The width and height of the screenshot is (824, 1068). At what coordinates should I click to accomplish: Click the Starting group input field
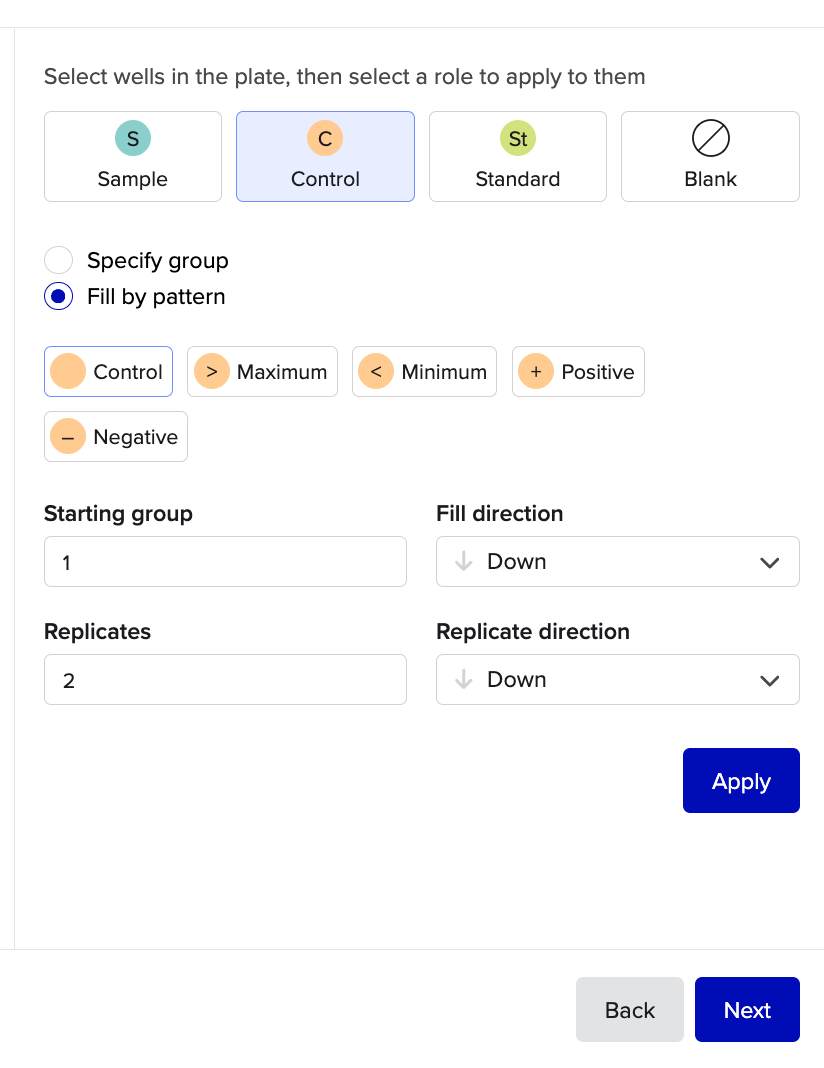click(225, 562)
